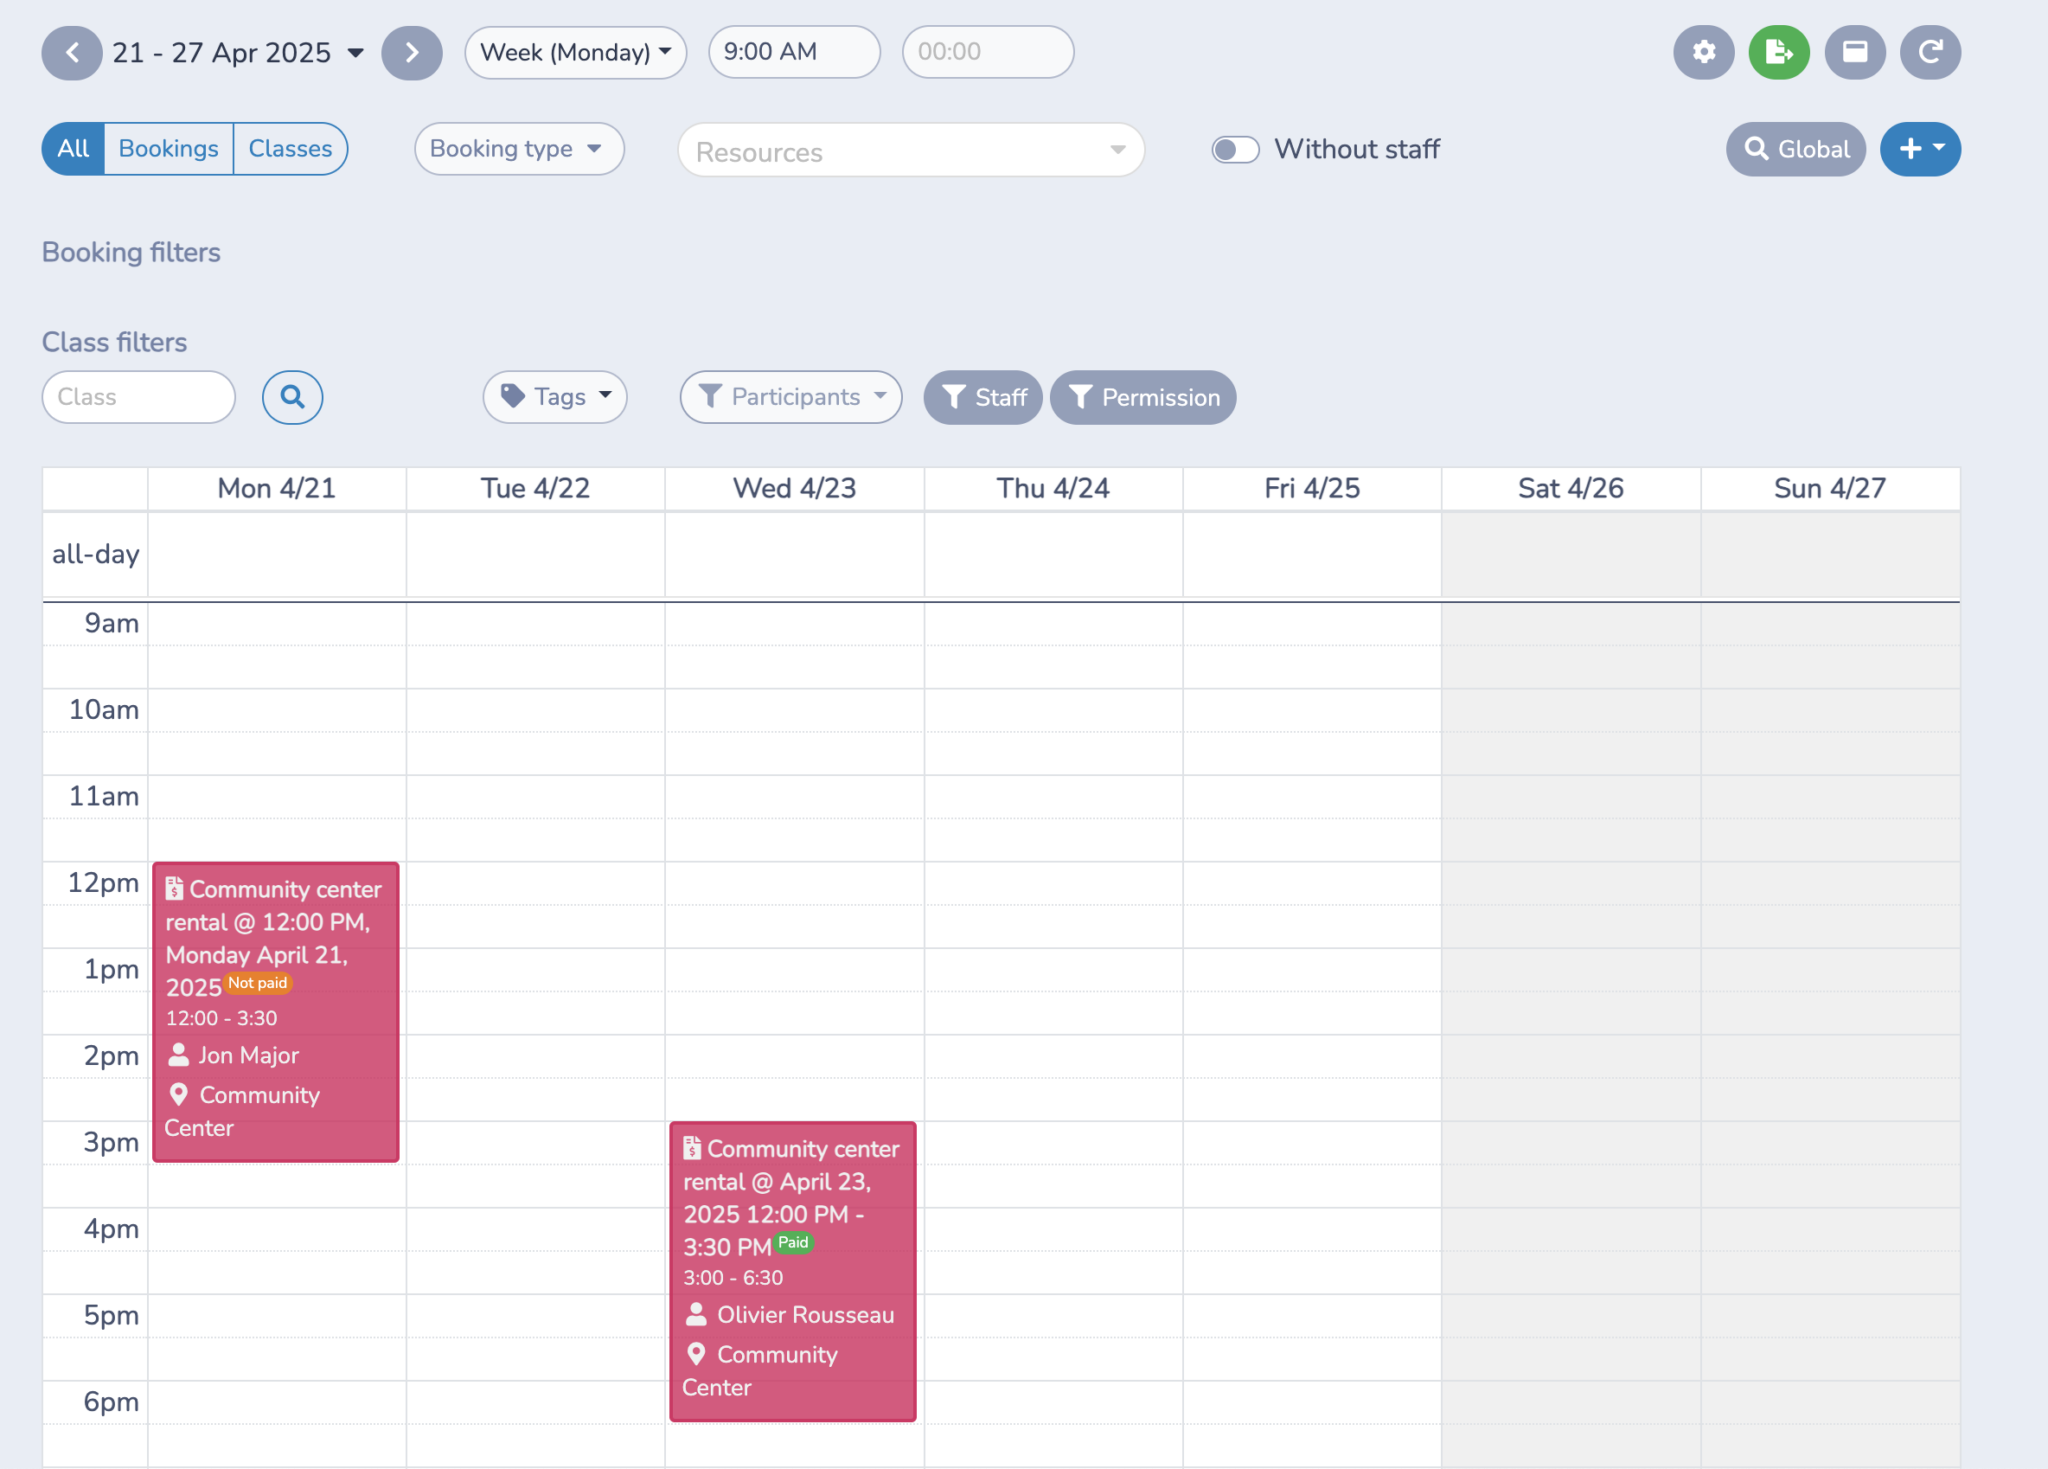
Task: Open the date range picker dropdown
Action: 238,53
